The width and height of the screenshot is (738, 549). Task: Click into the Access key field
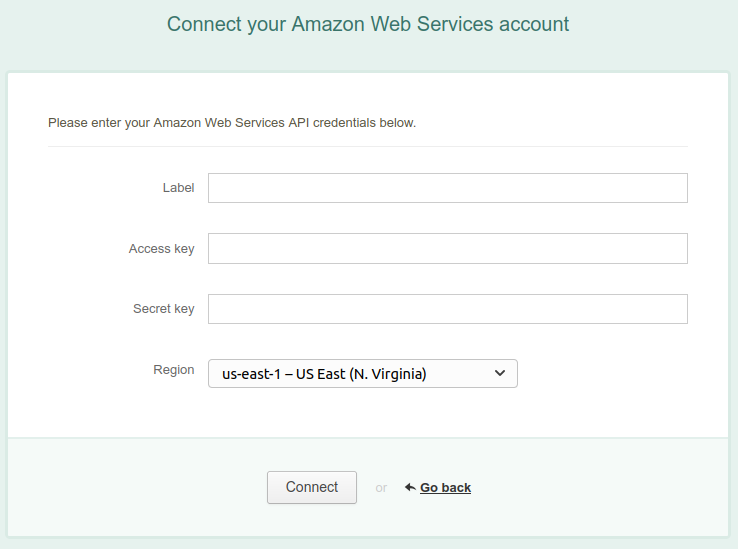pos(447,249)
